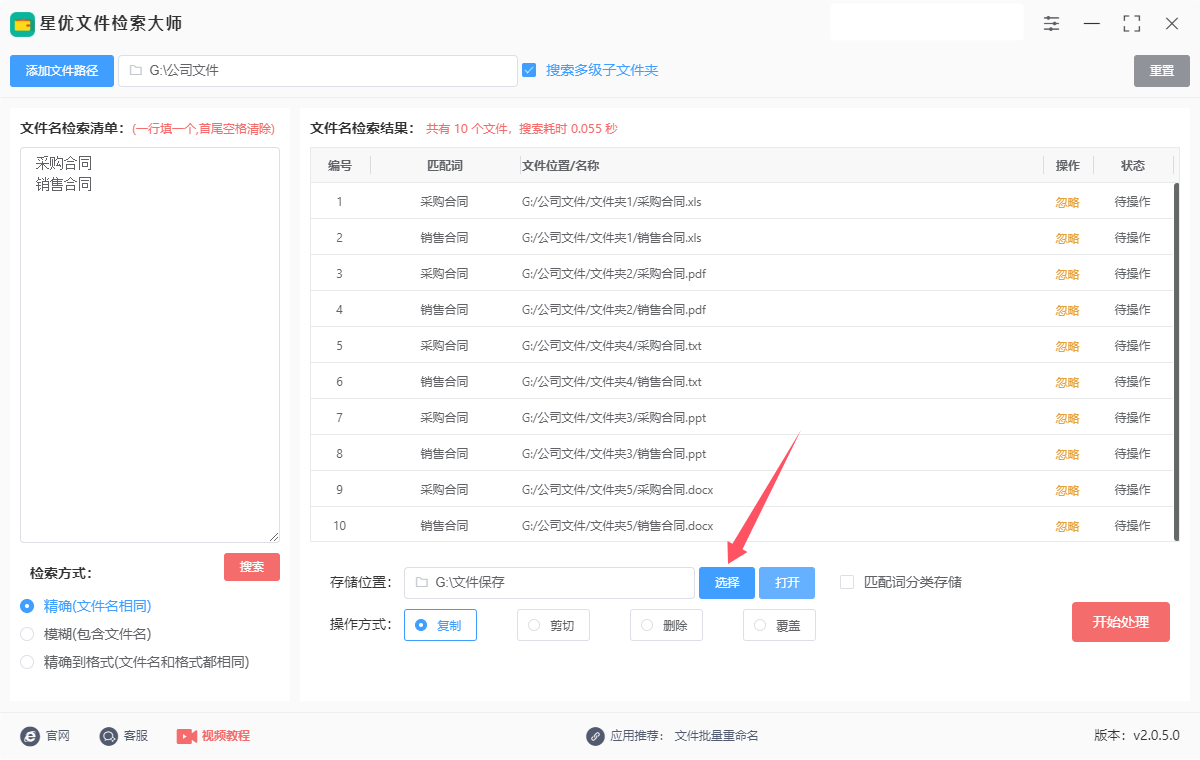Maximize the window with the fullscreen icon
1200x760 pixels.
1132,23
